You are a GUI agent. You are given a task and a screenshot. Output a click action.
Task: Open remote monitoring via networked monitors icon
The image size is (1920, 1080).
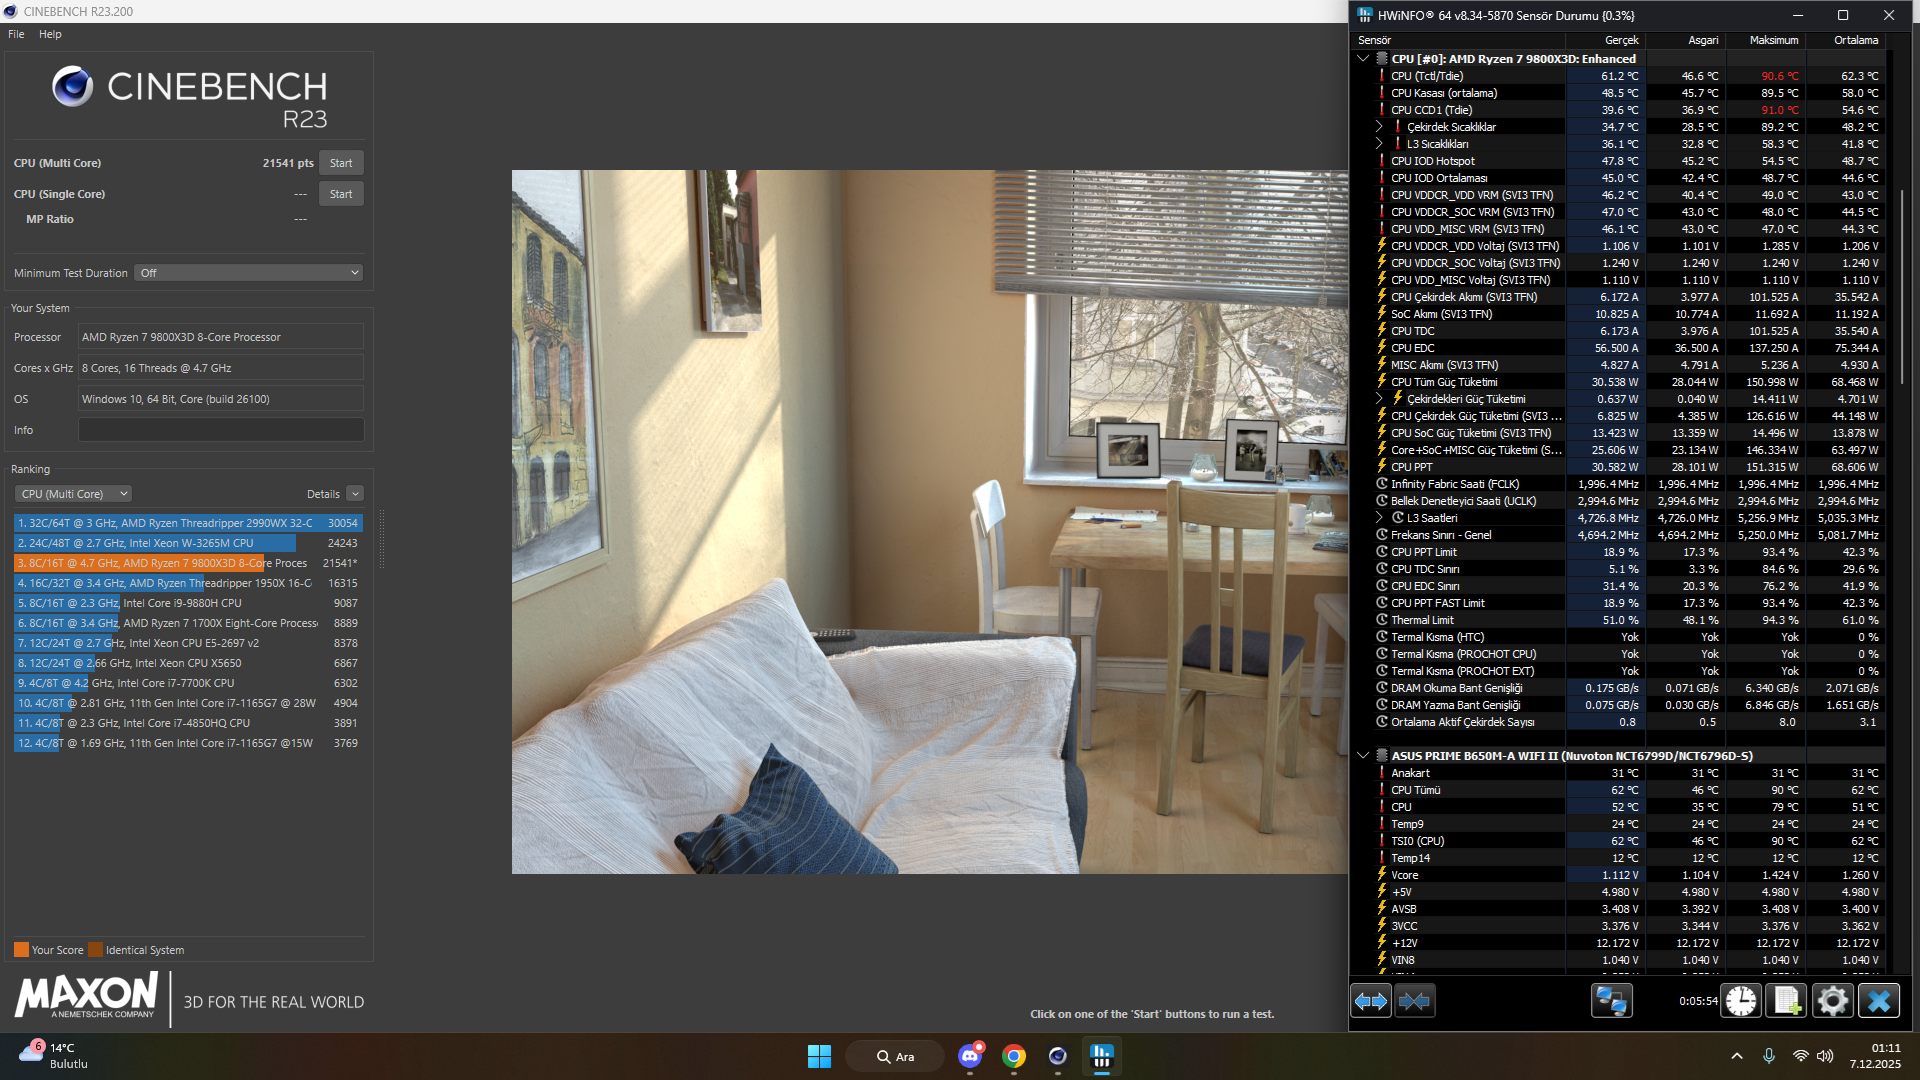click(x=1610, y=1000)
